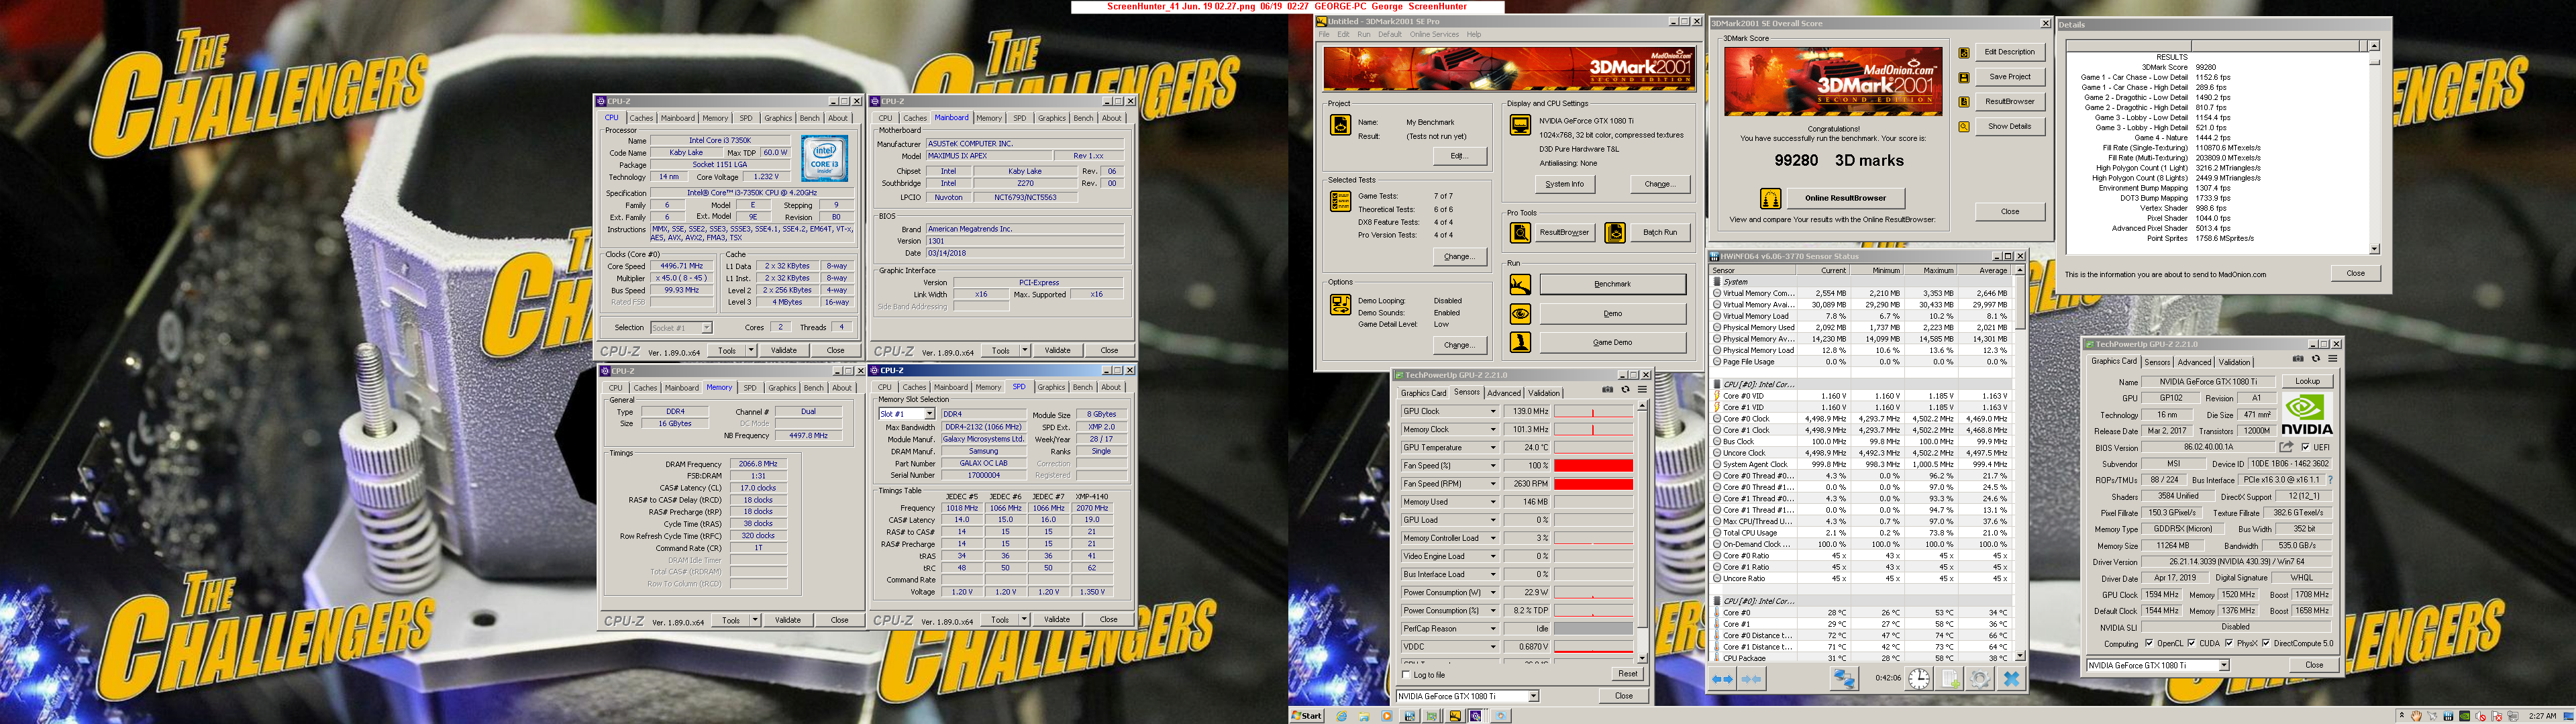Viewport: 2576px width, 724px height.
Task: Click HWiNFO clock reset timer icon
Action: 1918,679
